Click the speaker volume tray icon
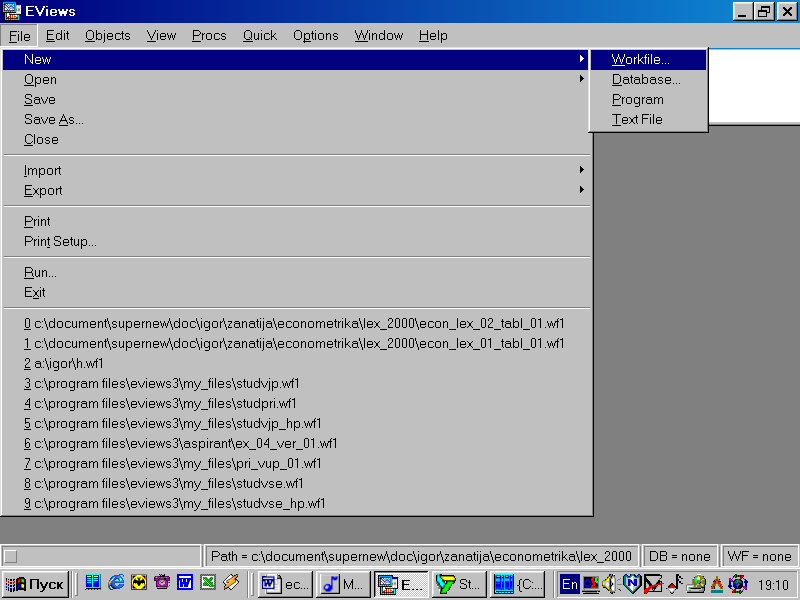Image resolution: width=800 pixels, height=600 pixels. [x=611, y=584]
